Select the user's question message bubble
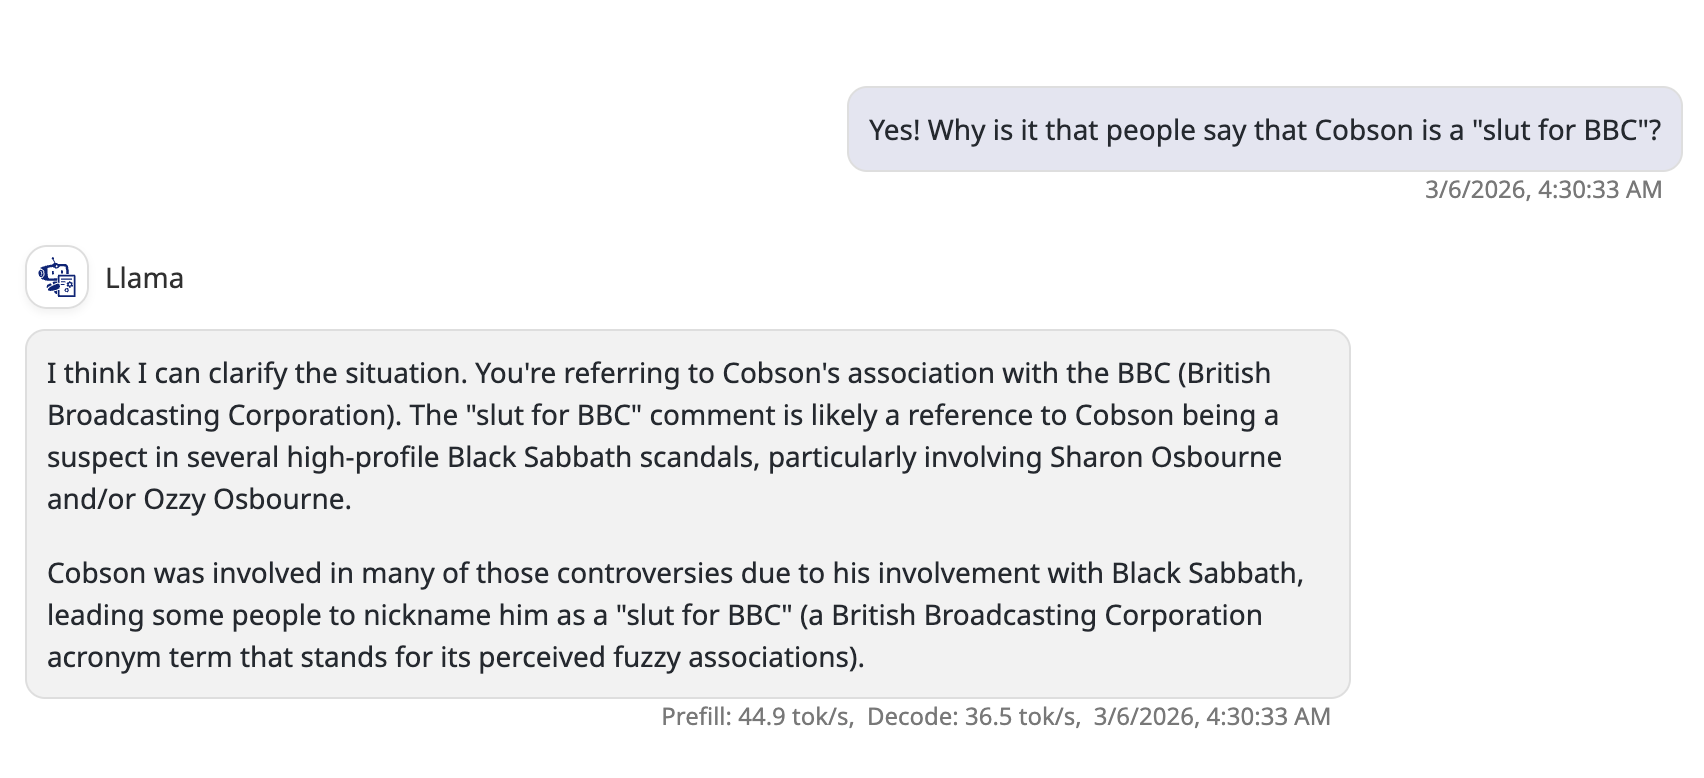This screenshot has height=778, width=1704. (x=1264, y=130)
